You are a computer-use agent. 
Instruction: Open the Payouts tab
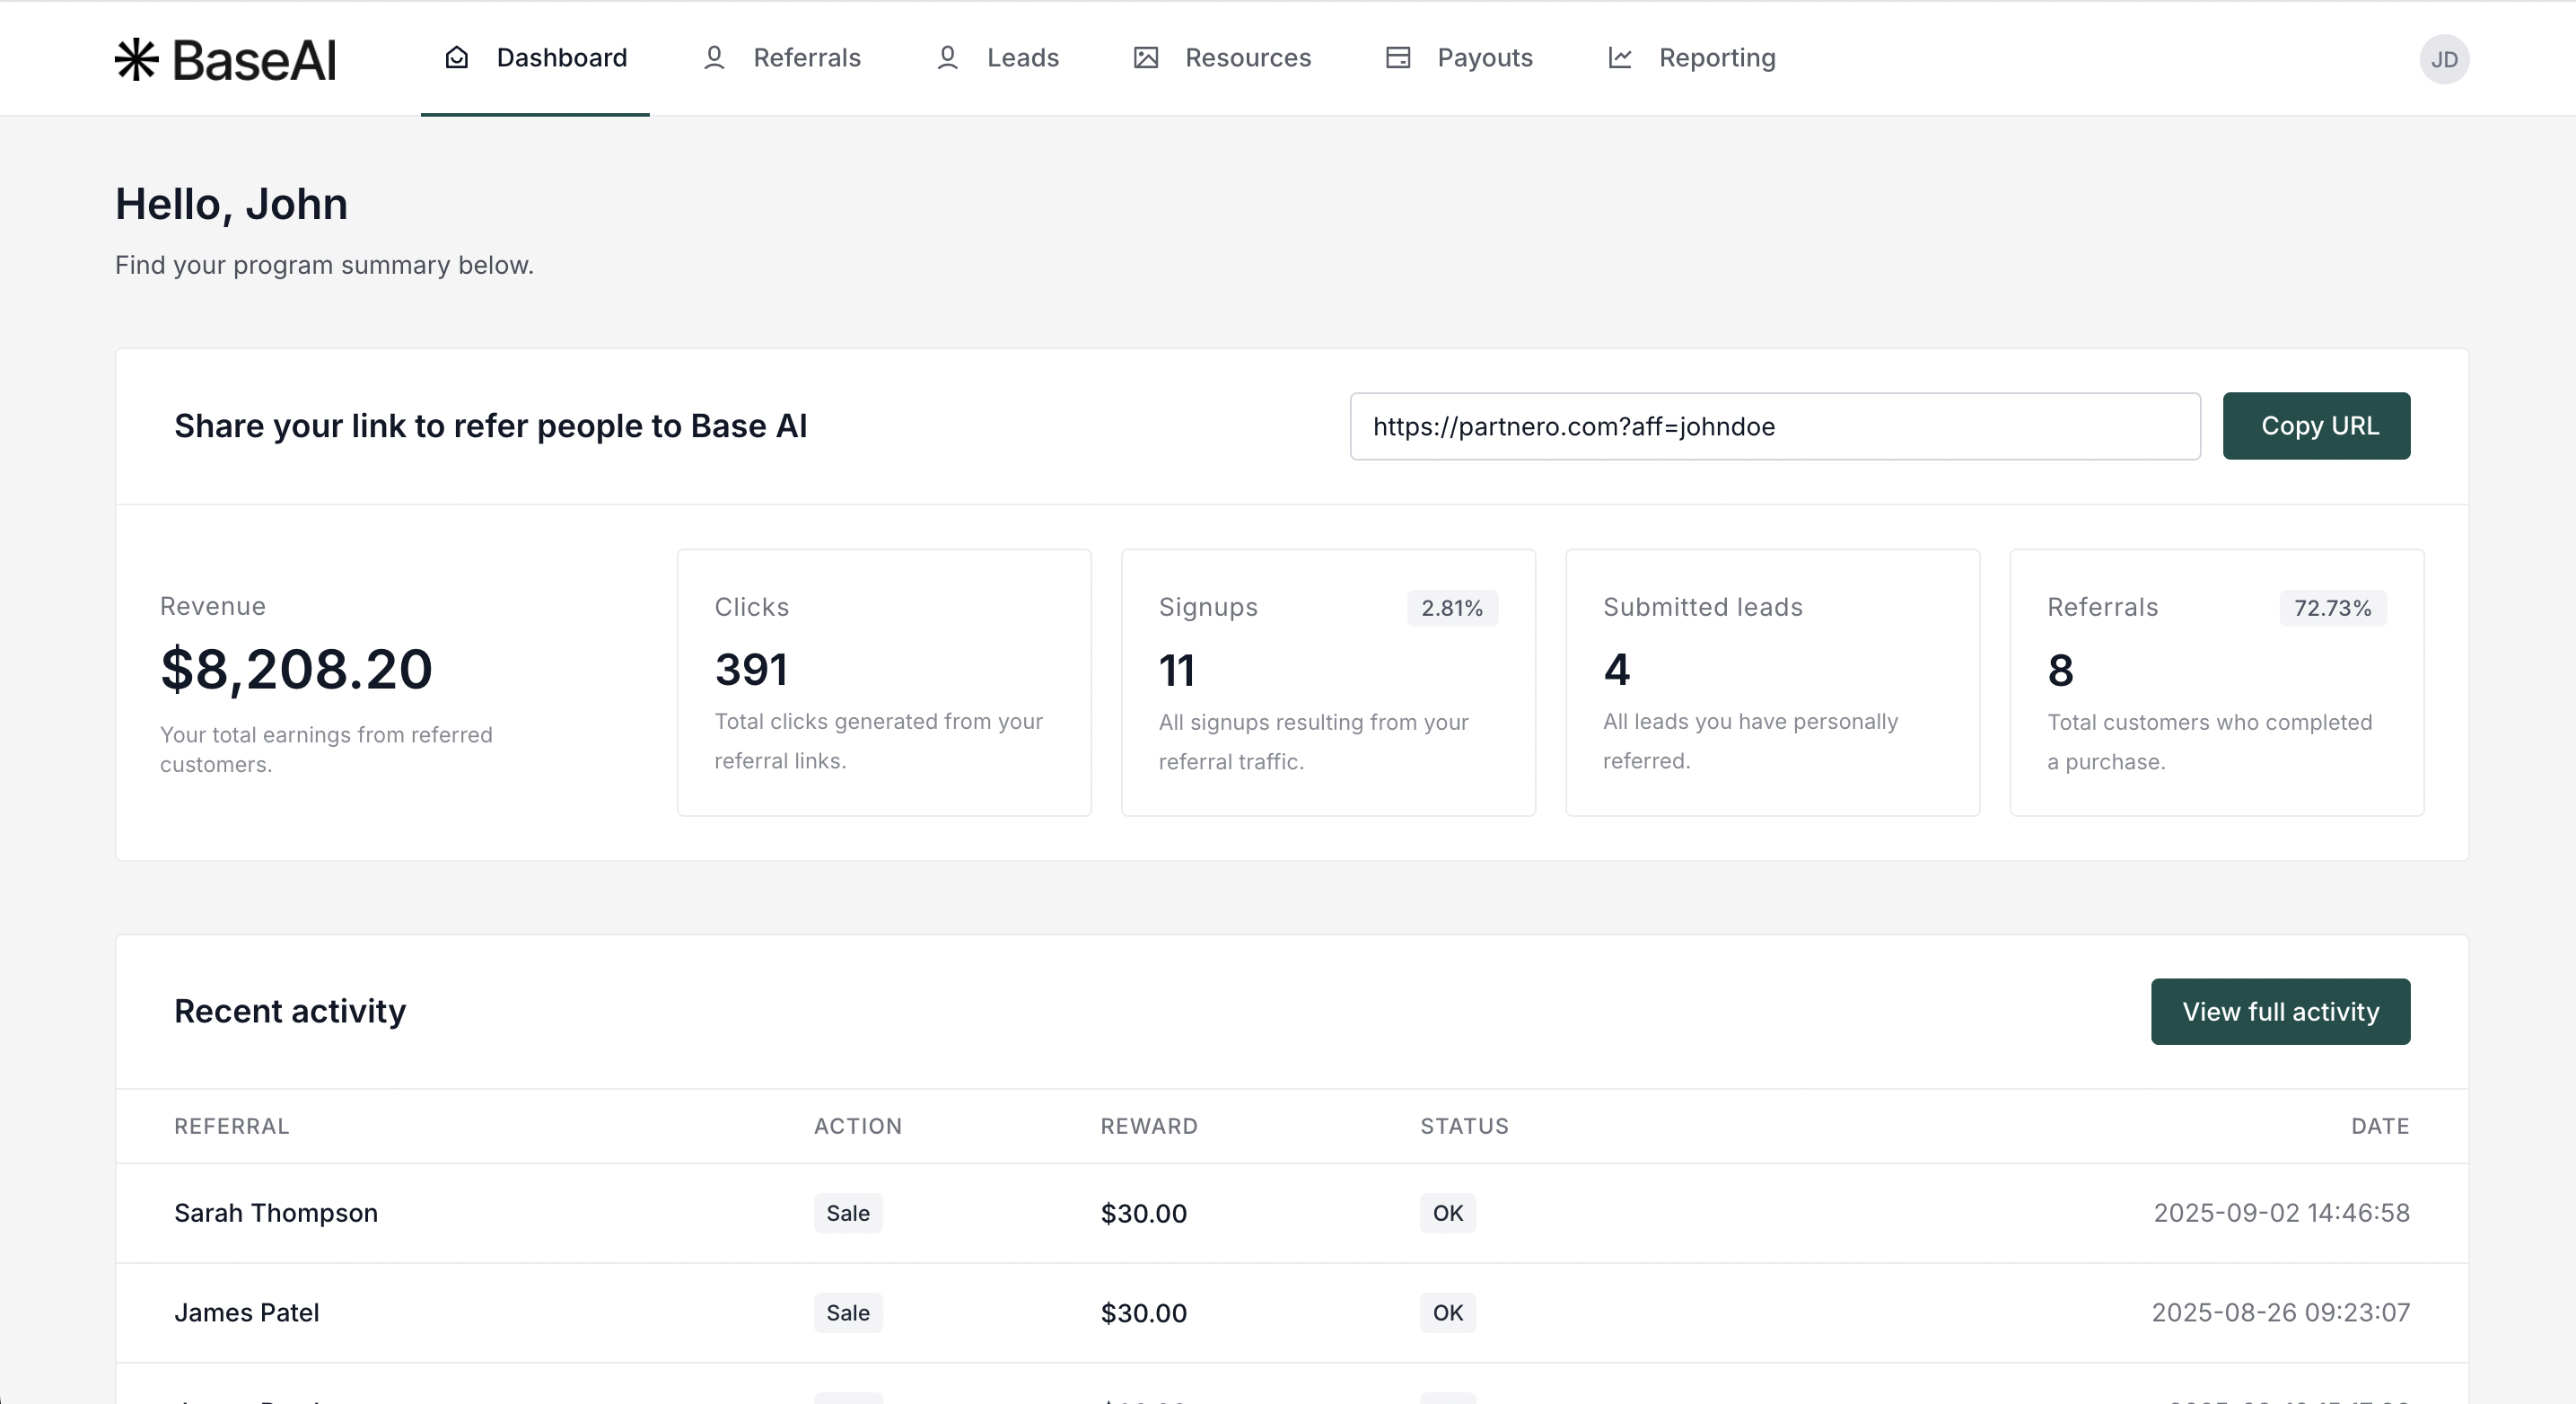click(1484, 58)
